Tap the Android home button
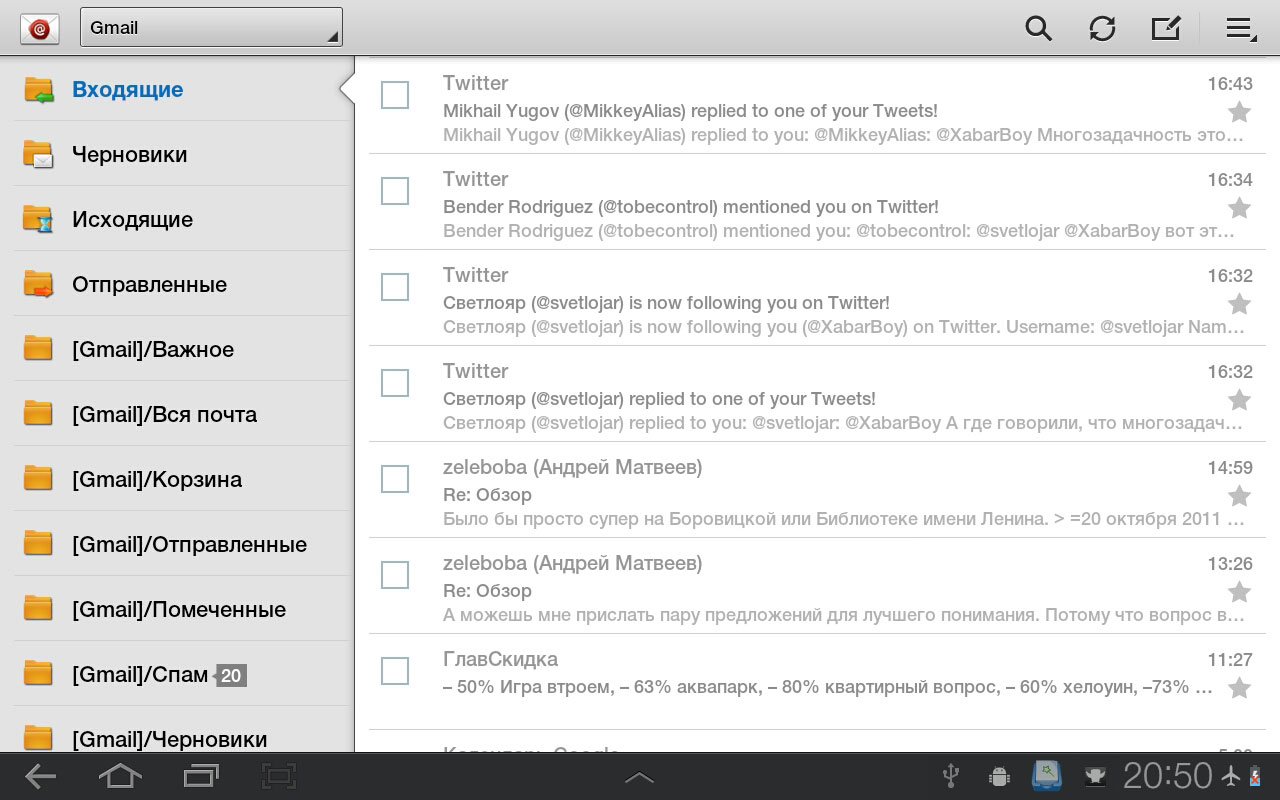This screenshot has height=800, width=1280. 119,776
